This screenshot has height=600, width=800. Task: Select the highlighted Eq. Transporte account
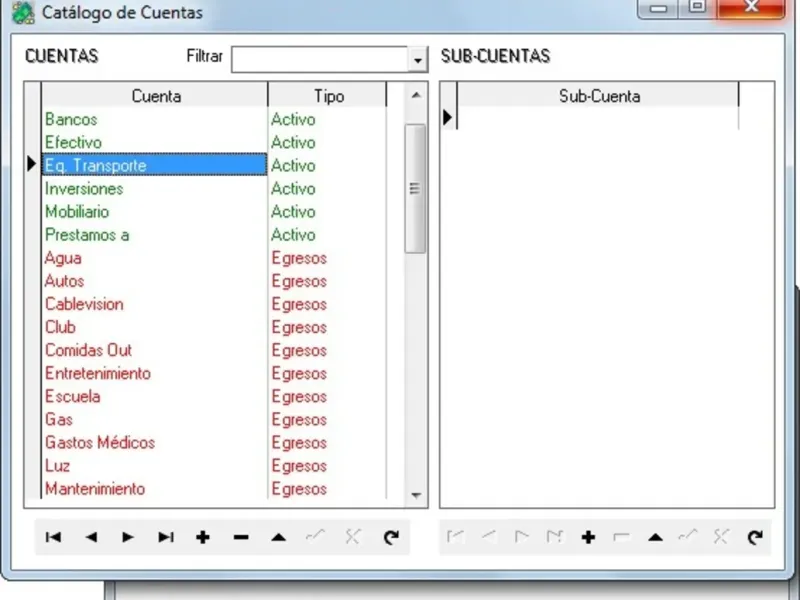(155, 165)
